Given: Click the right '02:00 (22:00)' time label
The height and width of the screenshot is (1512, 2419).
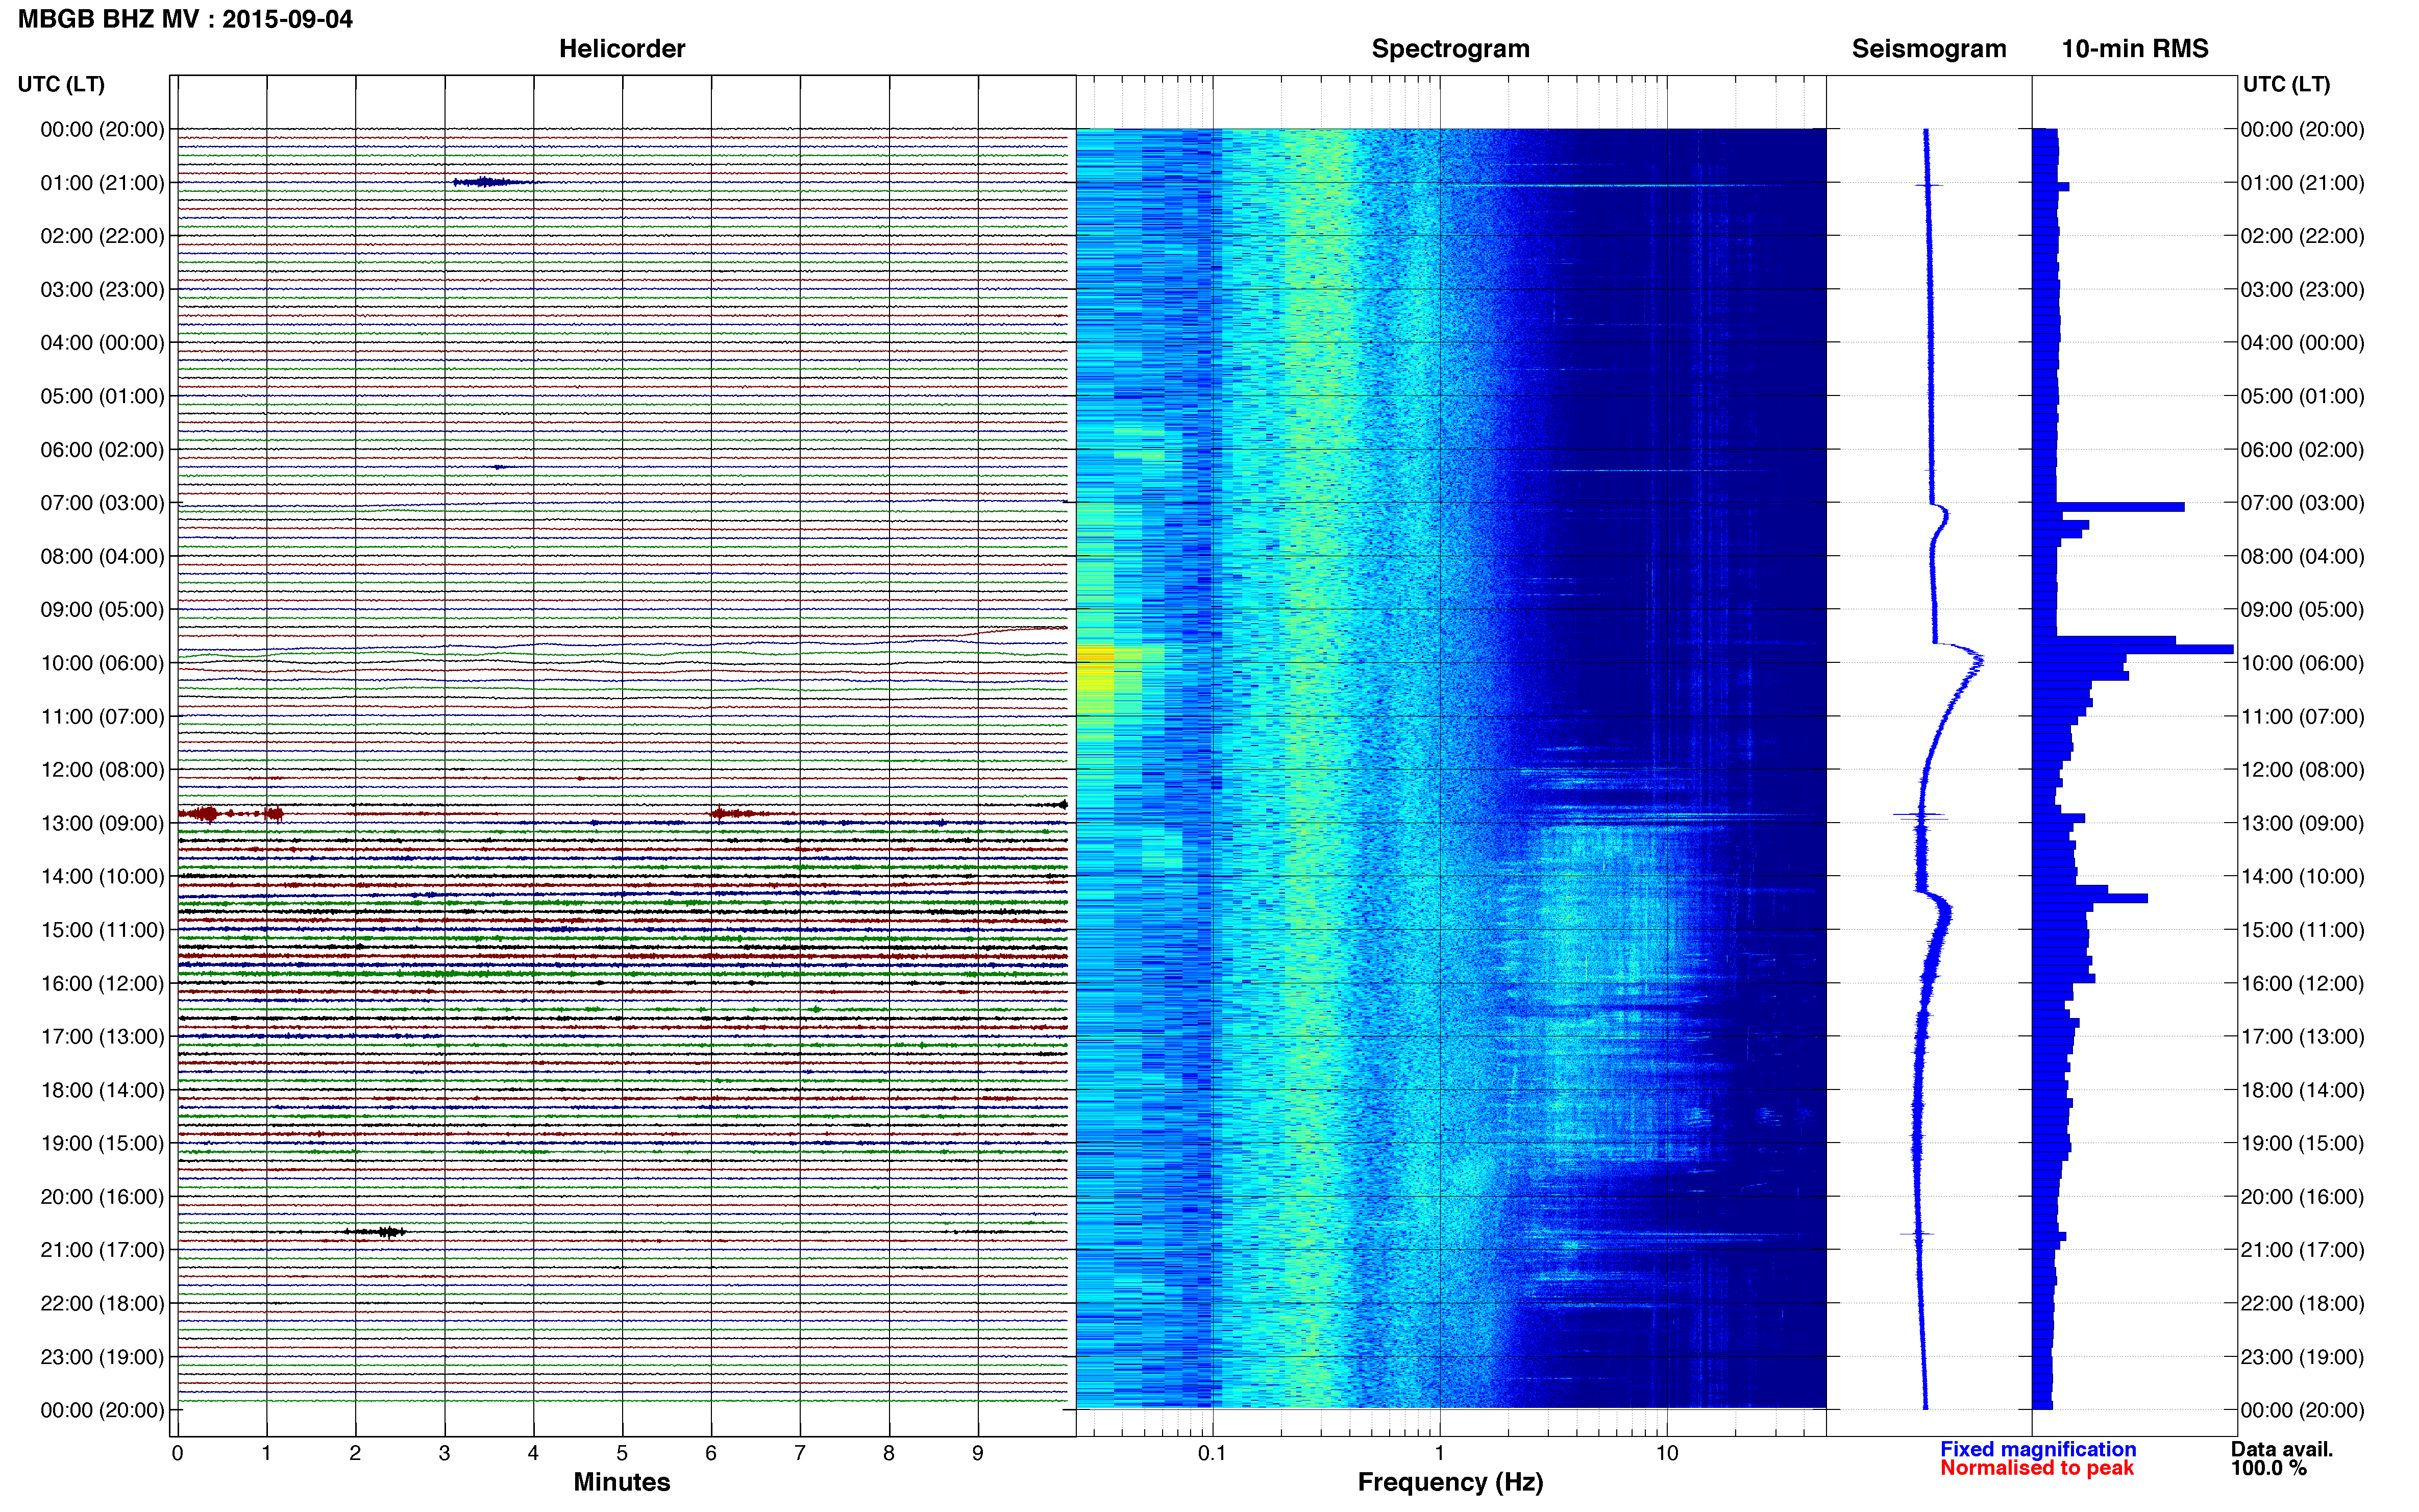Looking at the screenshot, I should click(2302, 236).
